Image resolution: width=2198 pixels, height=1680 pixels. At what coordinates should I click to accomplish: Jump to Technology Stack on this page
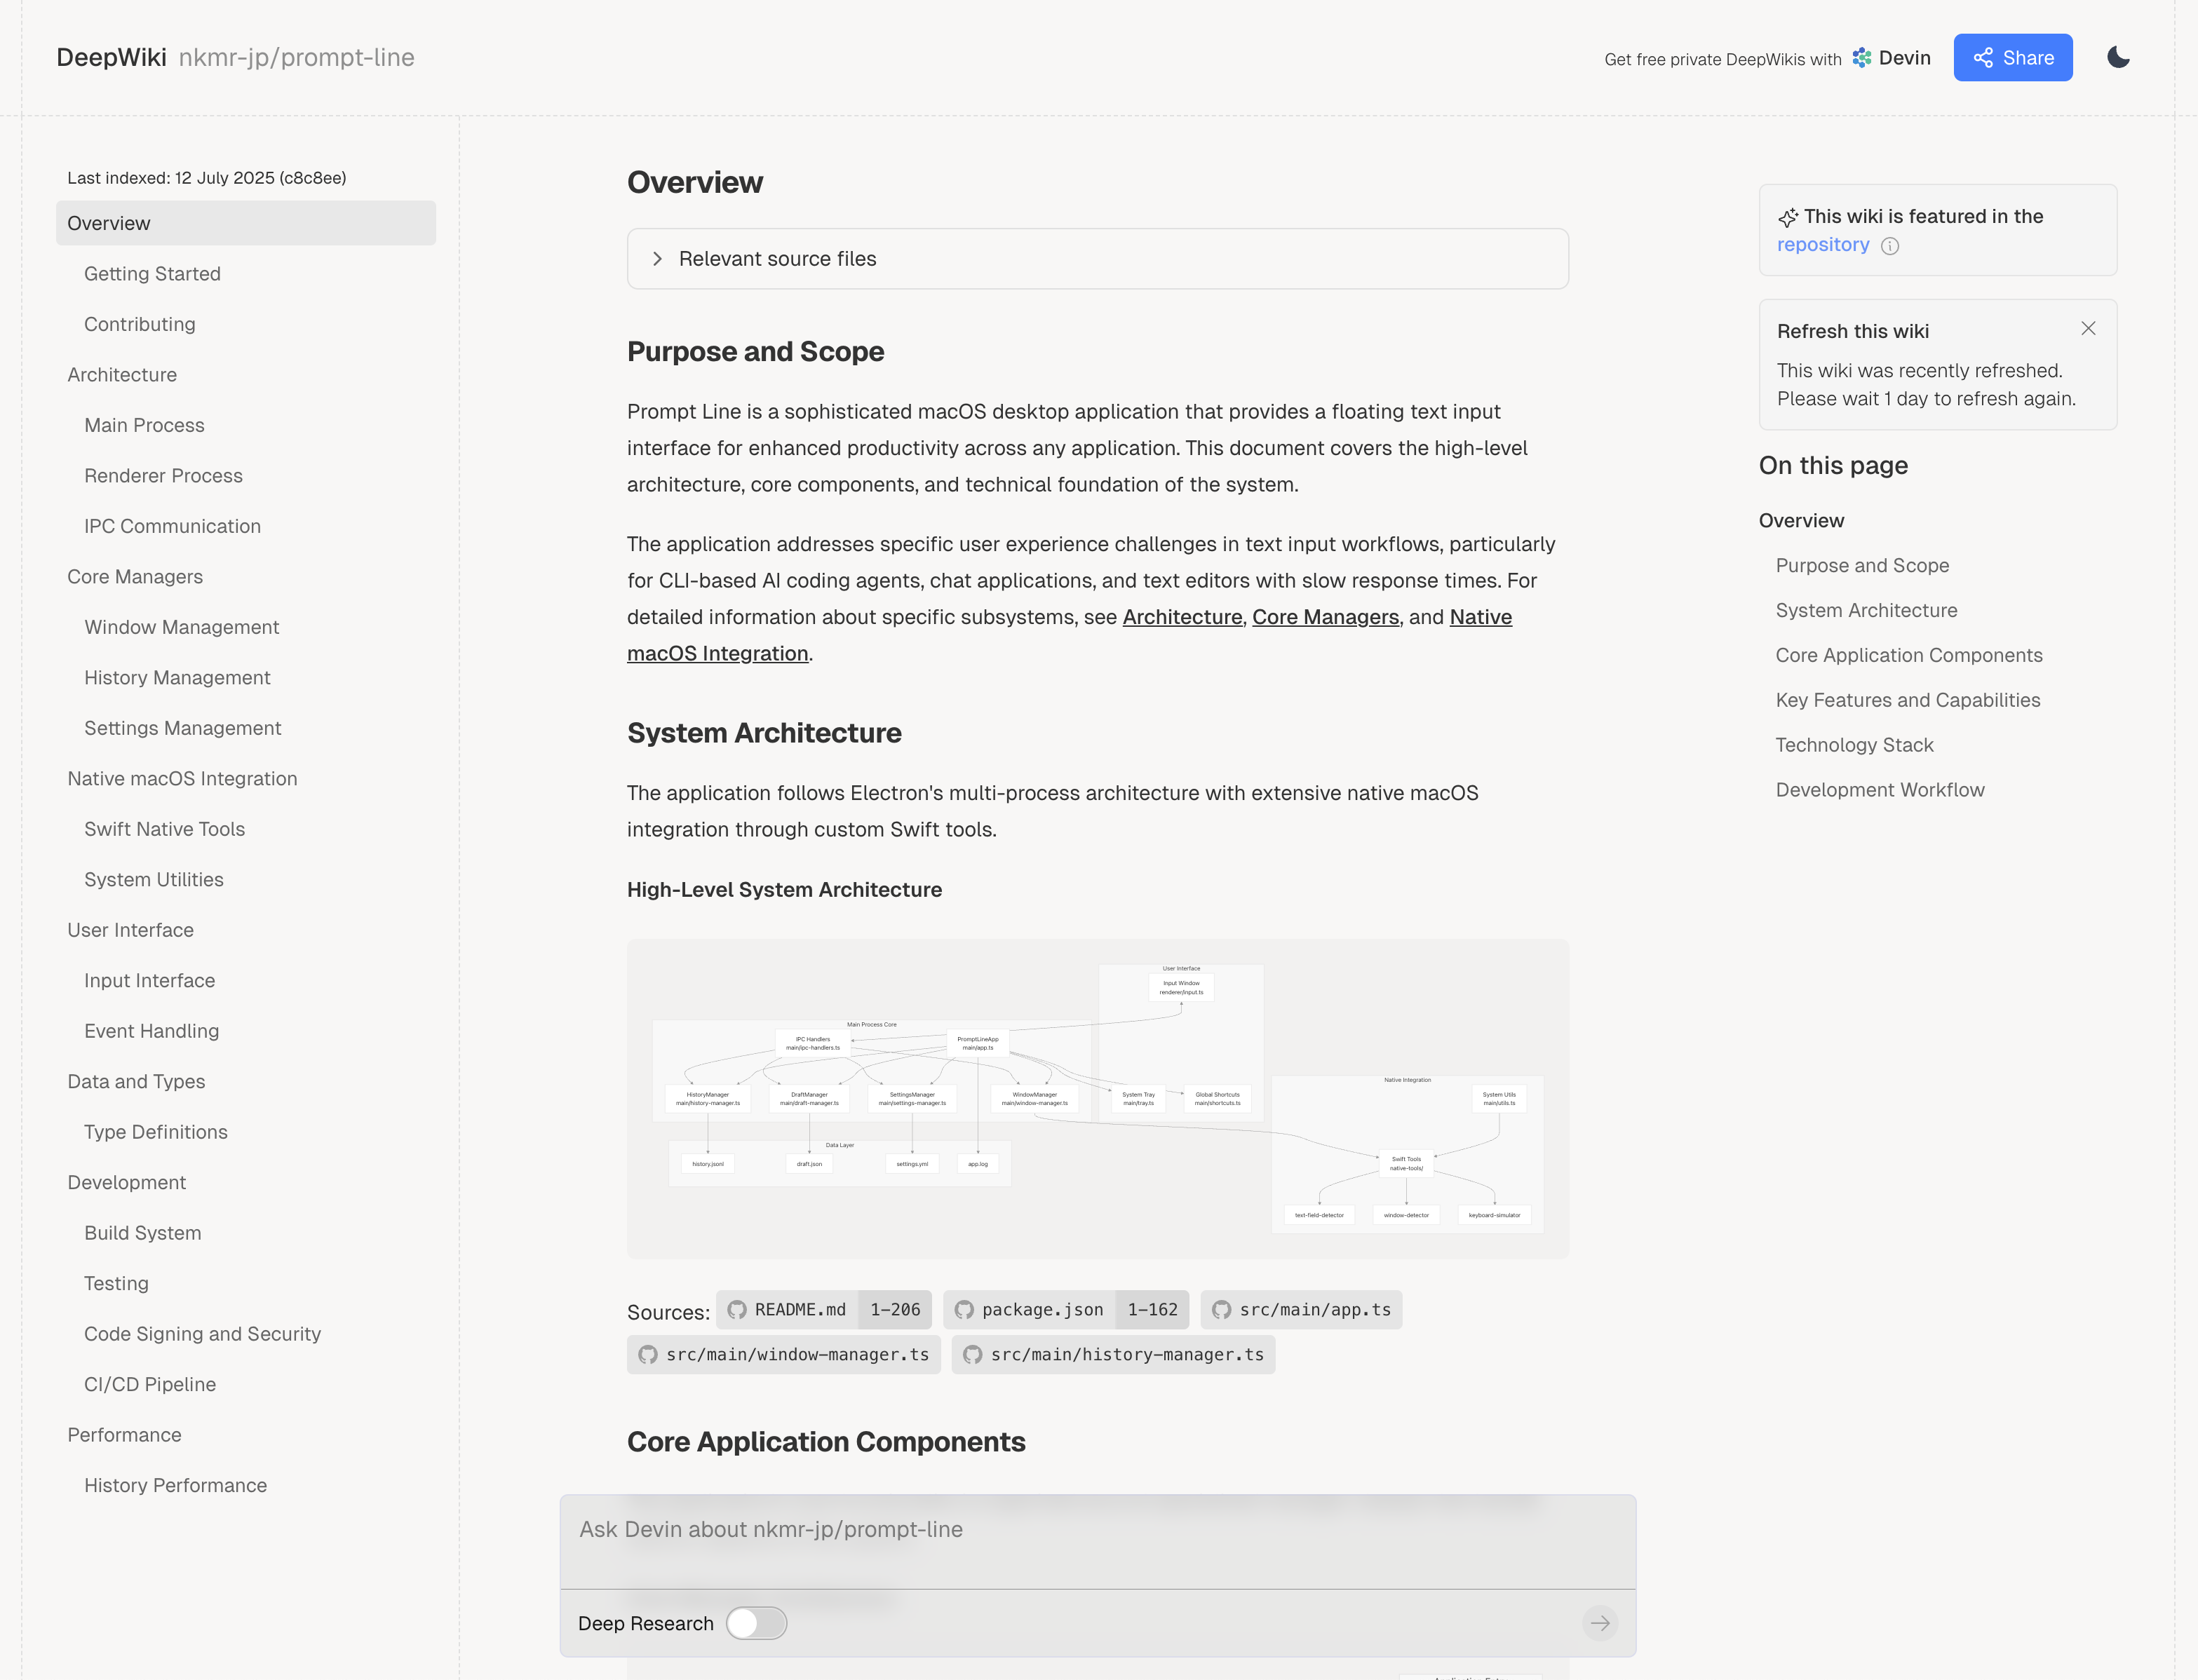point(1854,744)
